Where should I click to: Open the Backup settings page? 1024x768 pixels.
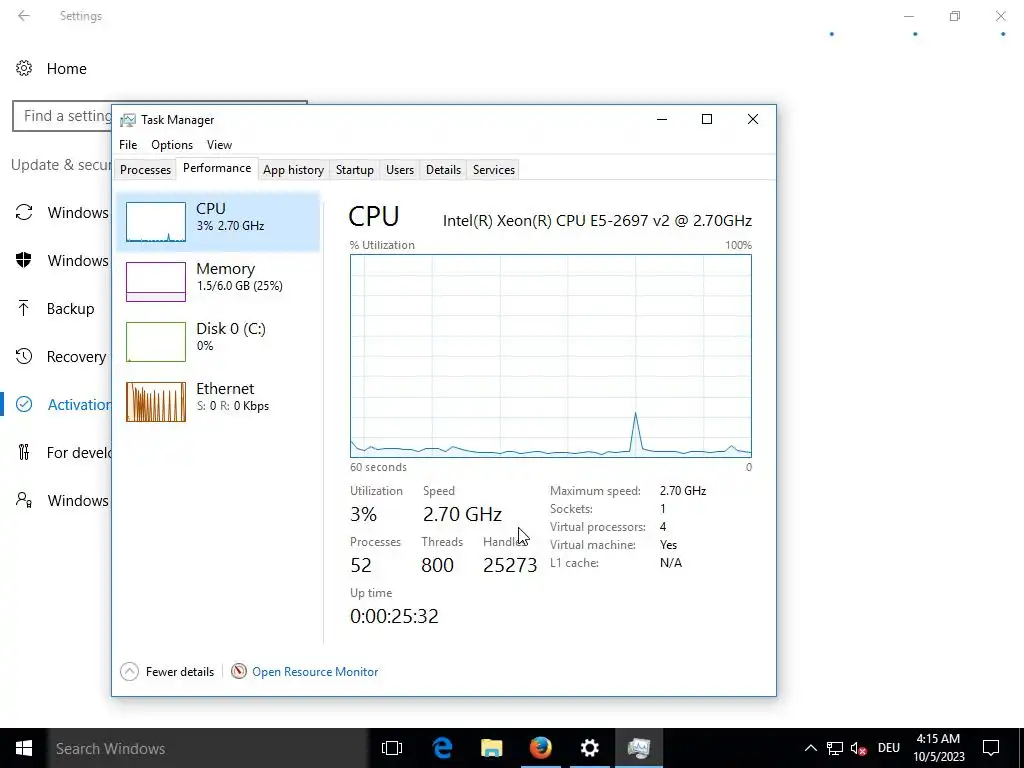click(x=71, y=309)
